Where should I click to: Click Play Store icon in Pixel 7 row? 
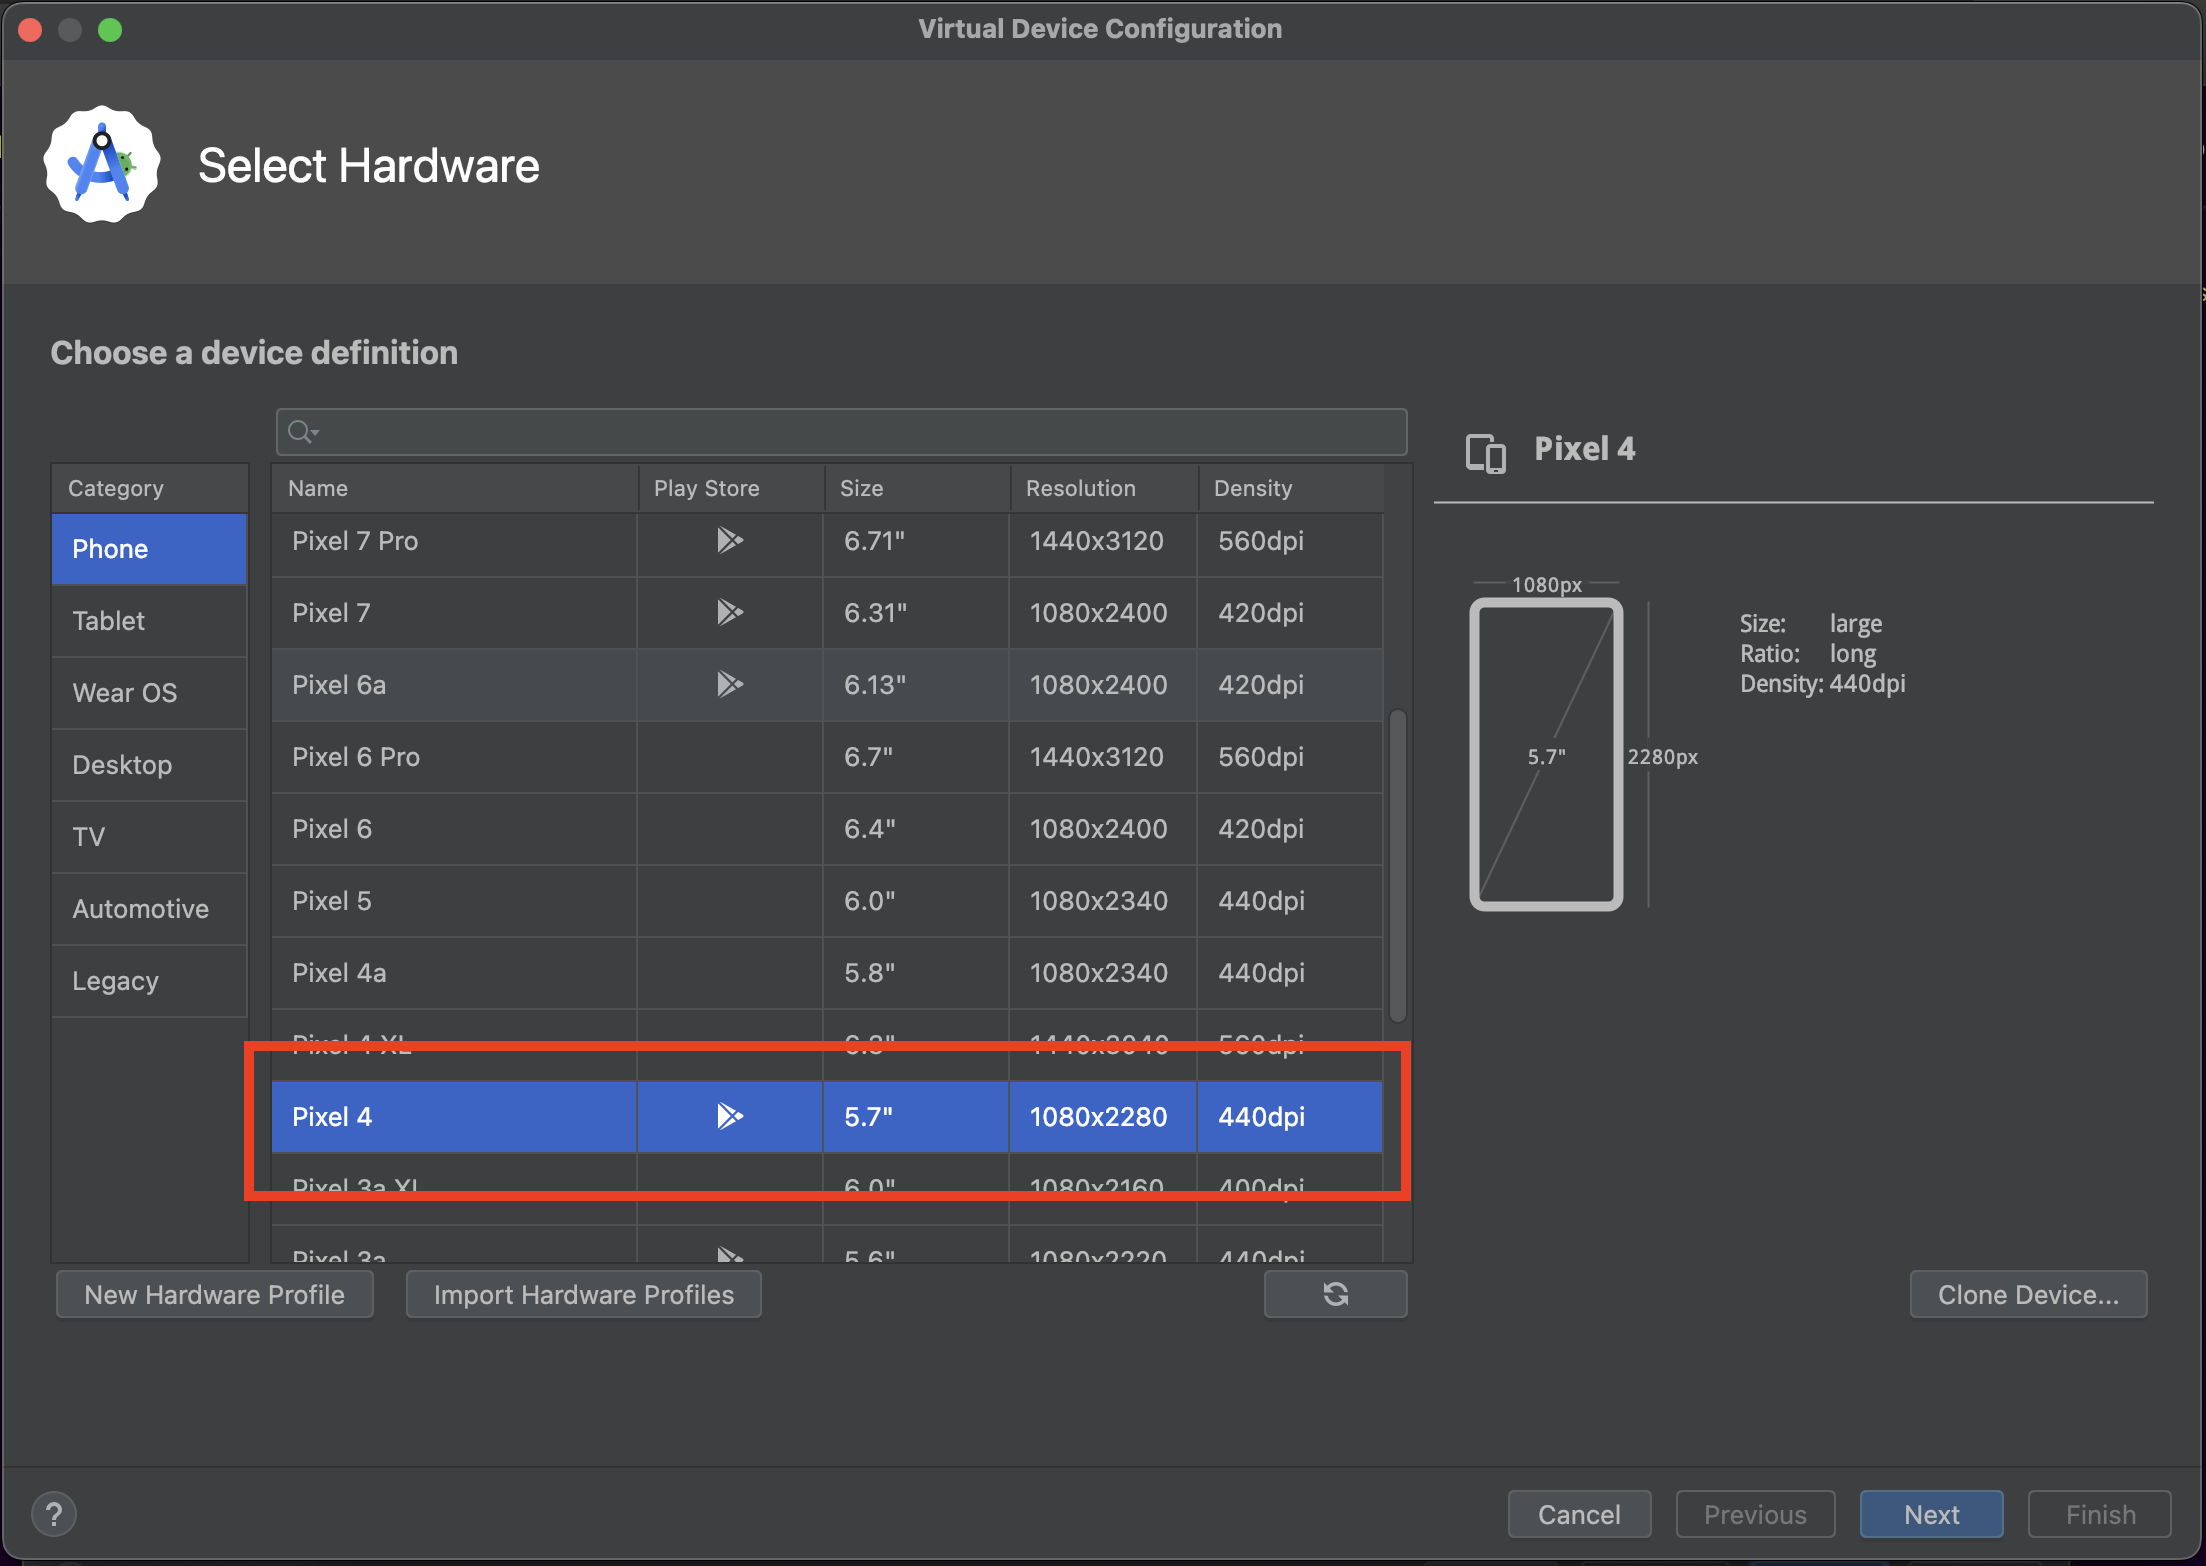point(729,613)
